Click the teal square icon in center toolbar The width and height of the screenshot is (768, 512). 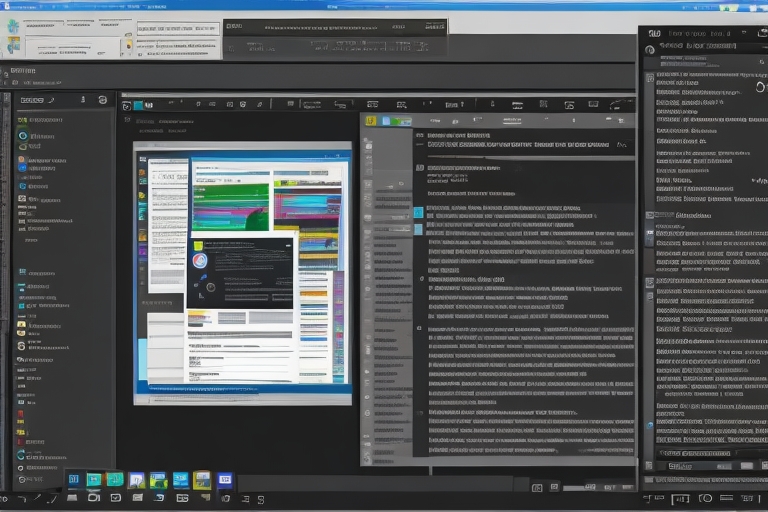point(141,104)
